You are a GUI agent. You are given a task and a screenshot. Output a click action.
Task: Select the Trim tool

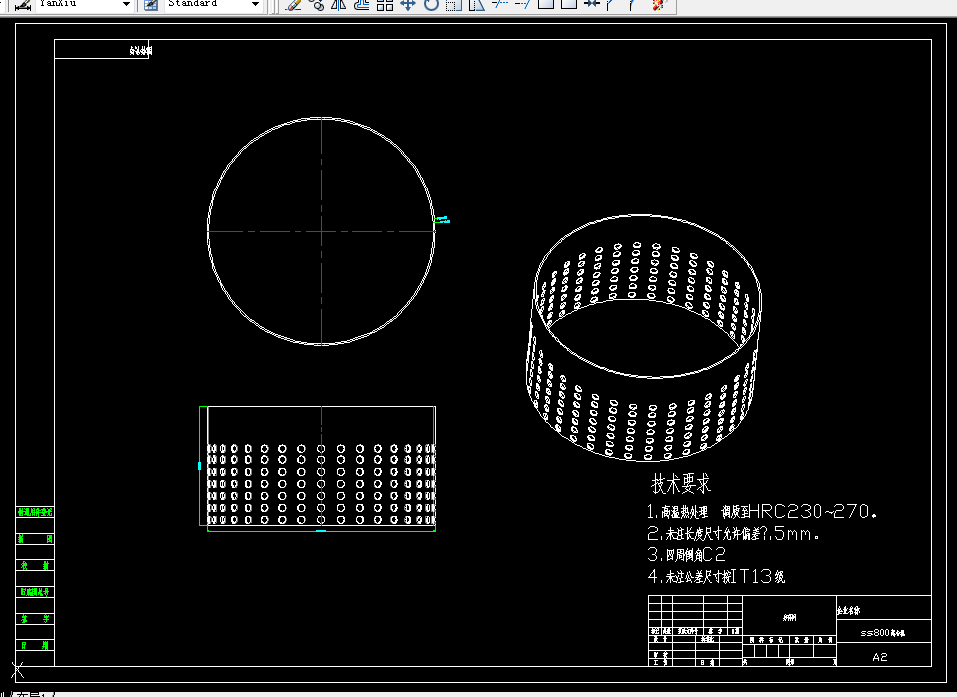(500, 4)
